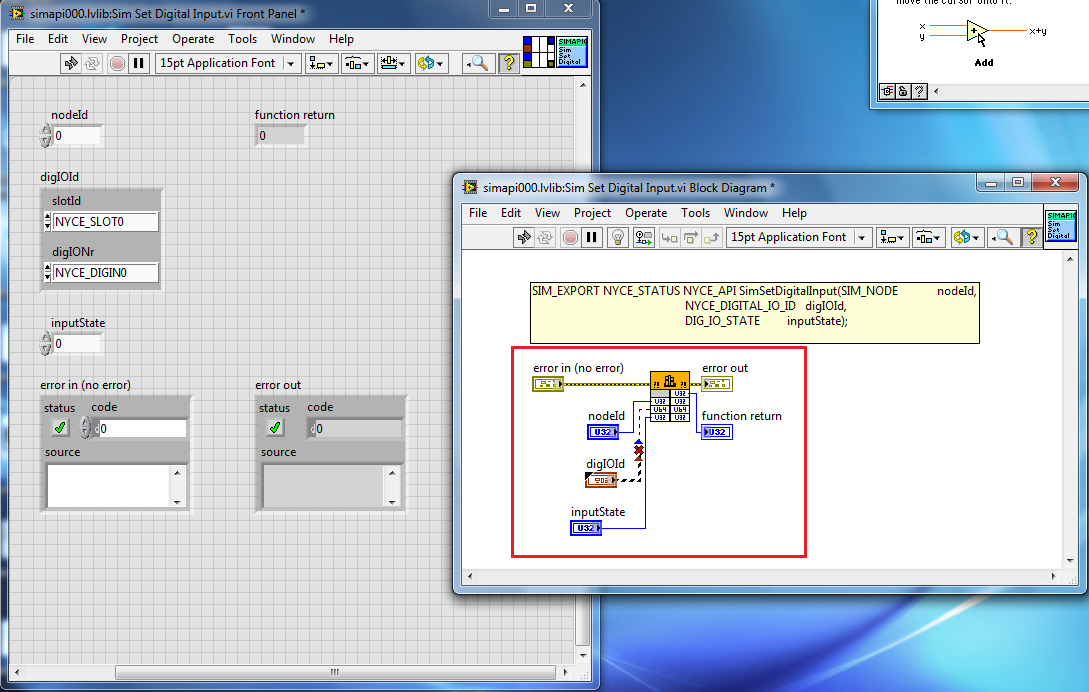Open File menu in Front Panel
1089x692 pixels.
25,39
